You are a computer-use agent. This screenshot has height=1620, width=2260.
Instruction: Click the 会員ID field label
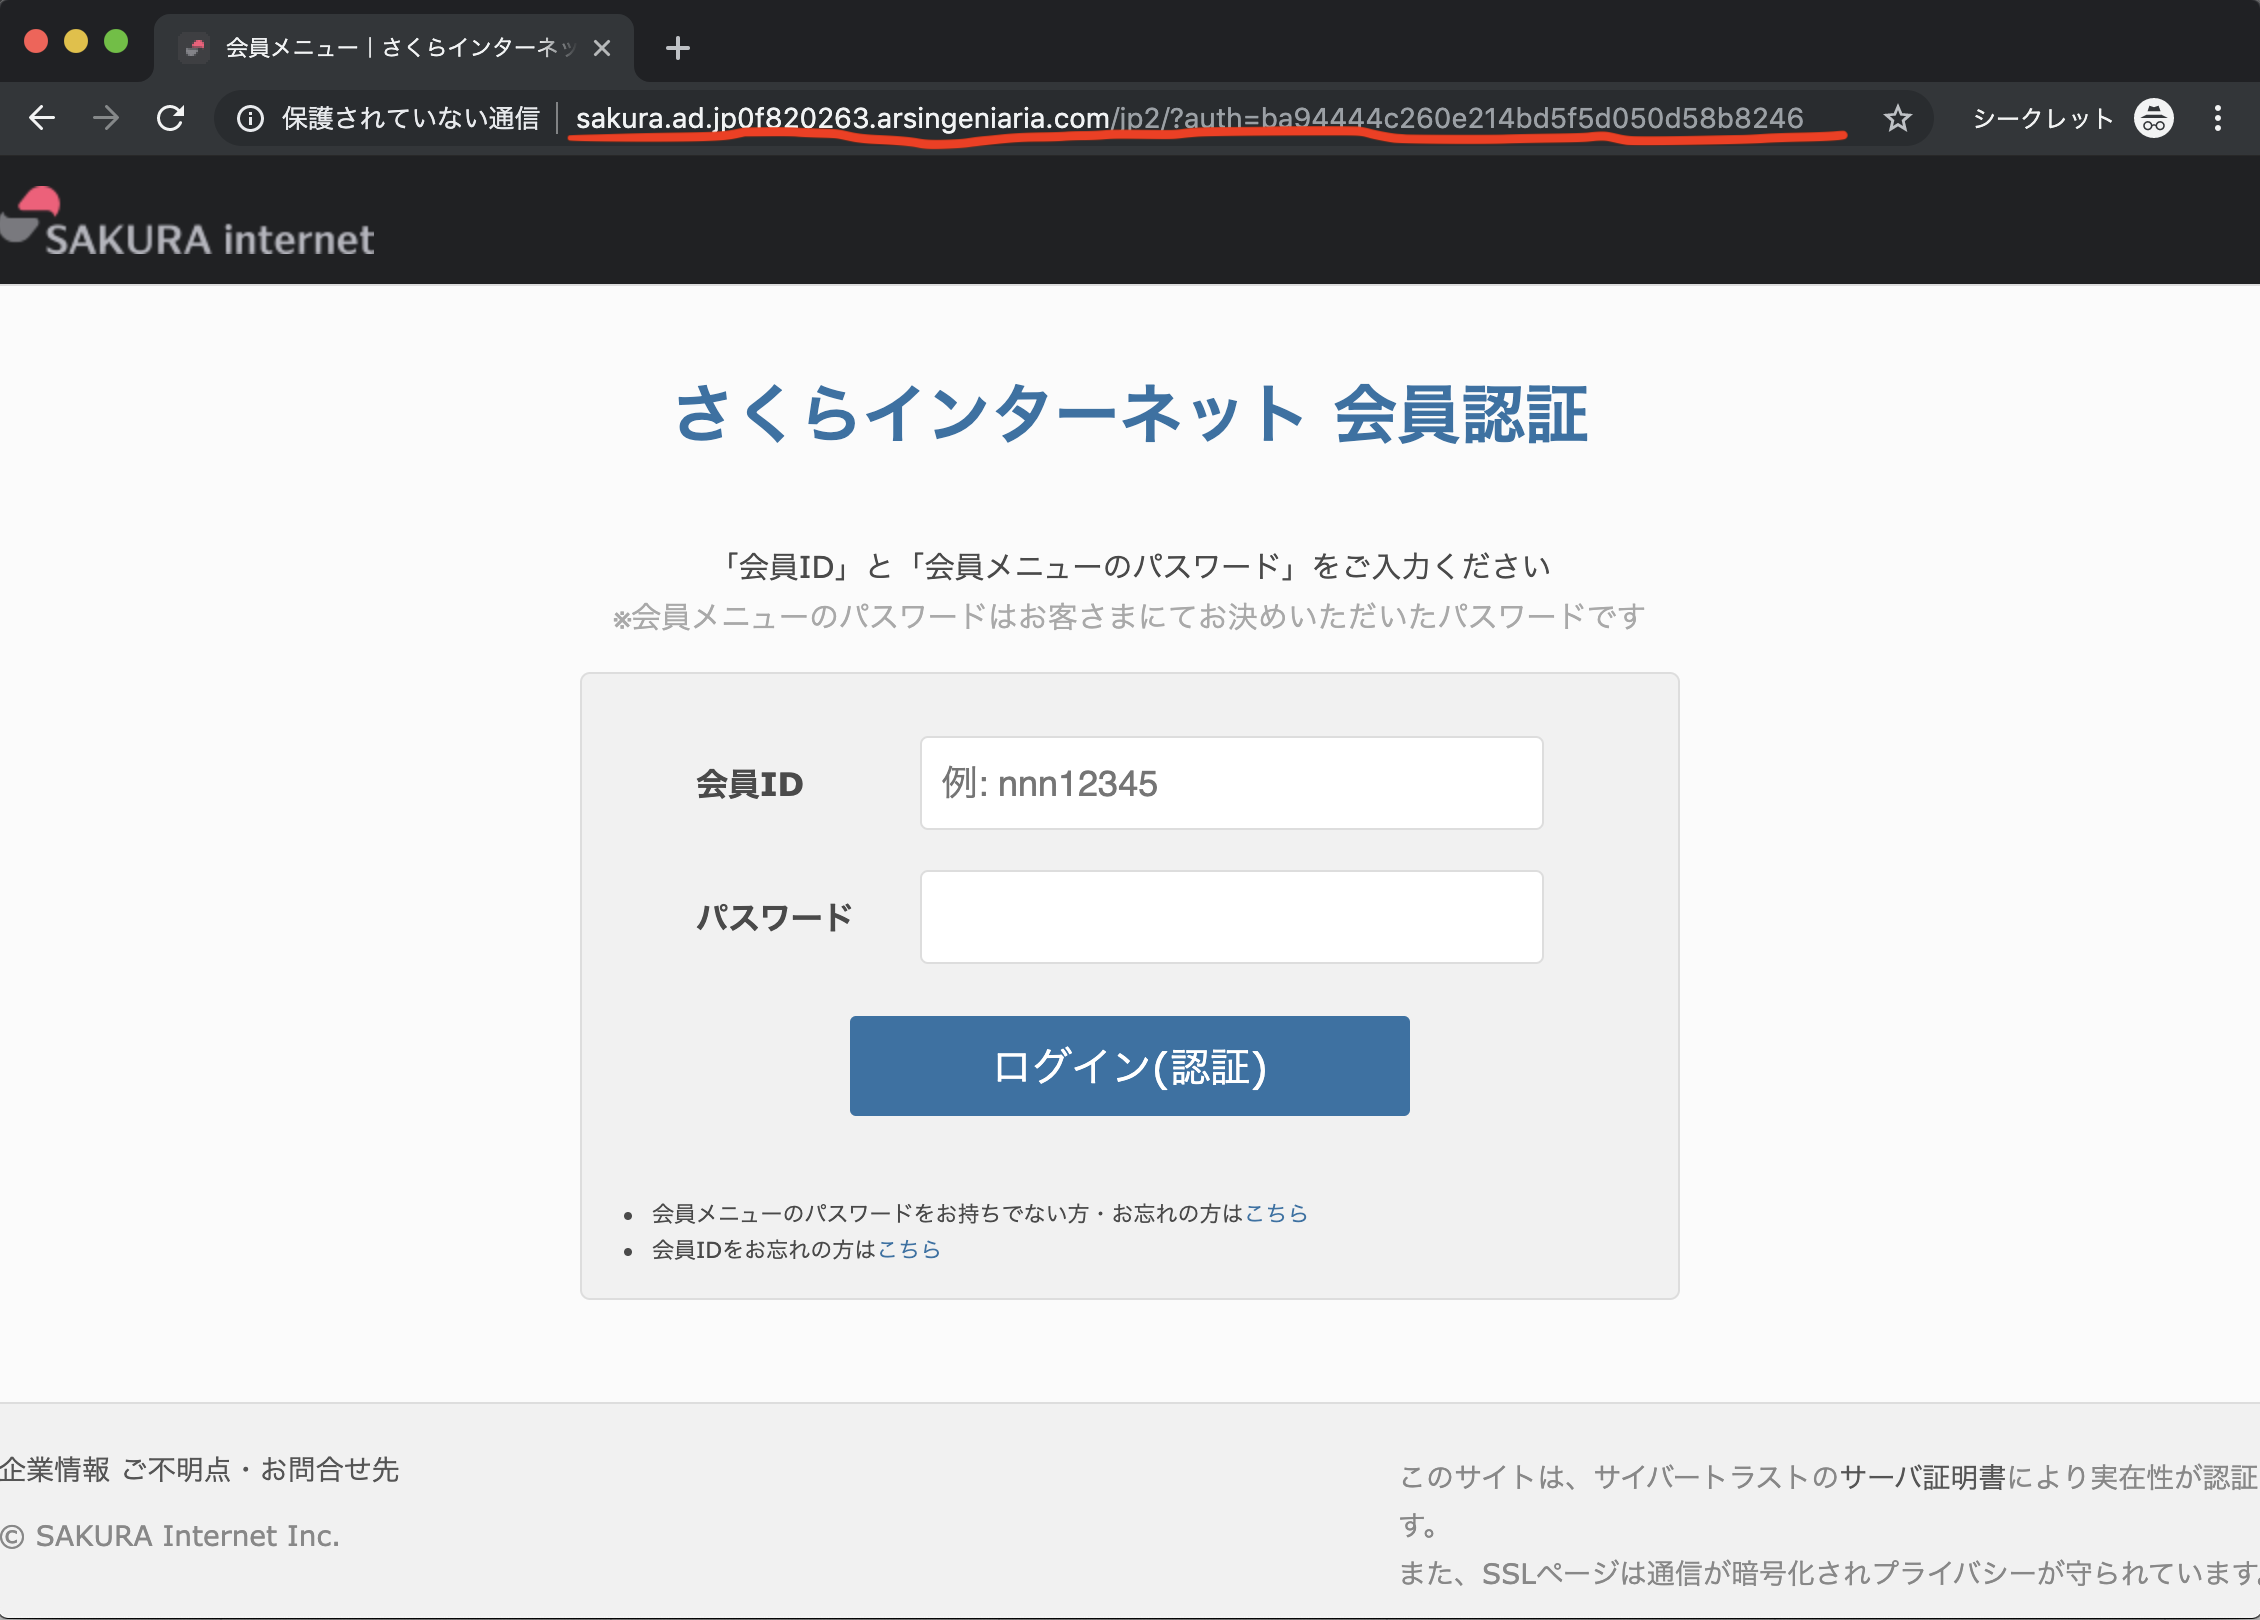[749, 784]
